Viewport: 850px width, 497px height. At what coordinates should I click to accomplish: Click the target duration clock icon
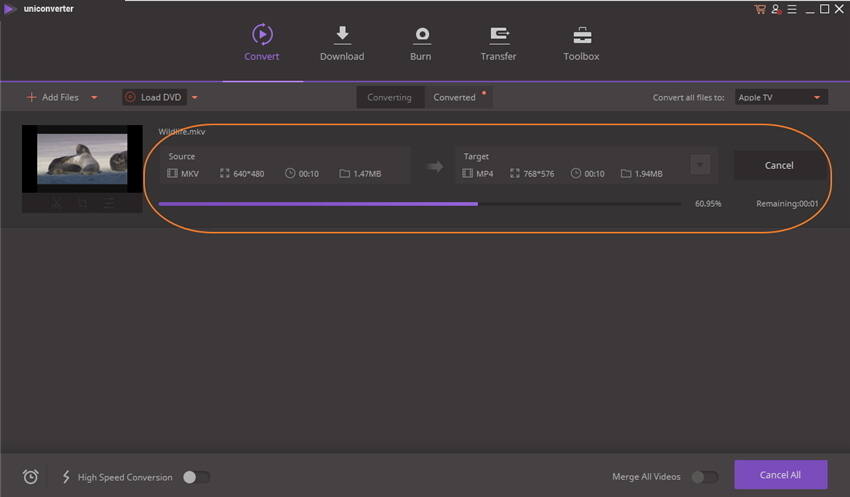click(576, 173)
